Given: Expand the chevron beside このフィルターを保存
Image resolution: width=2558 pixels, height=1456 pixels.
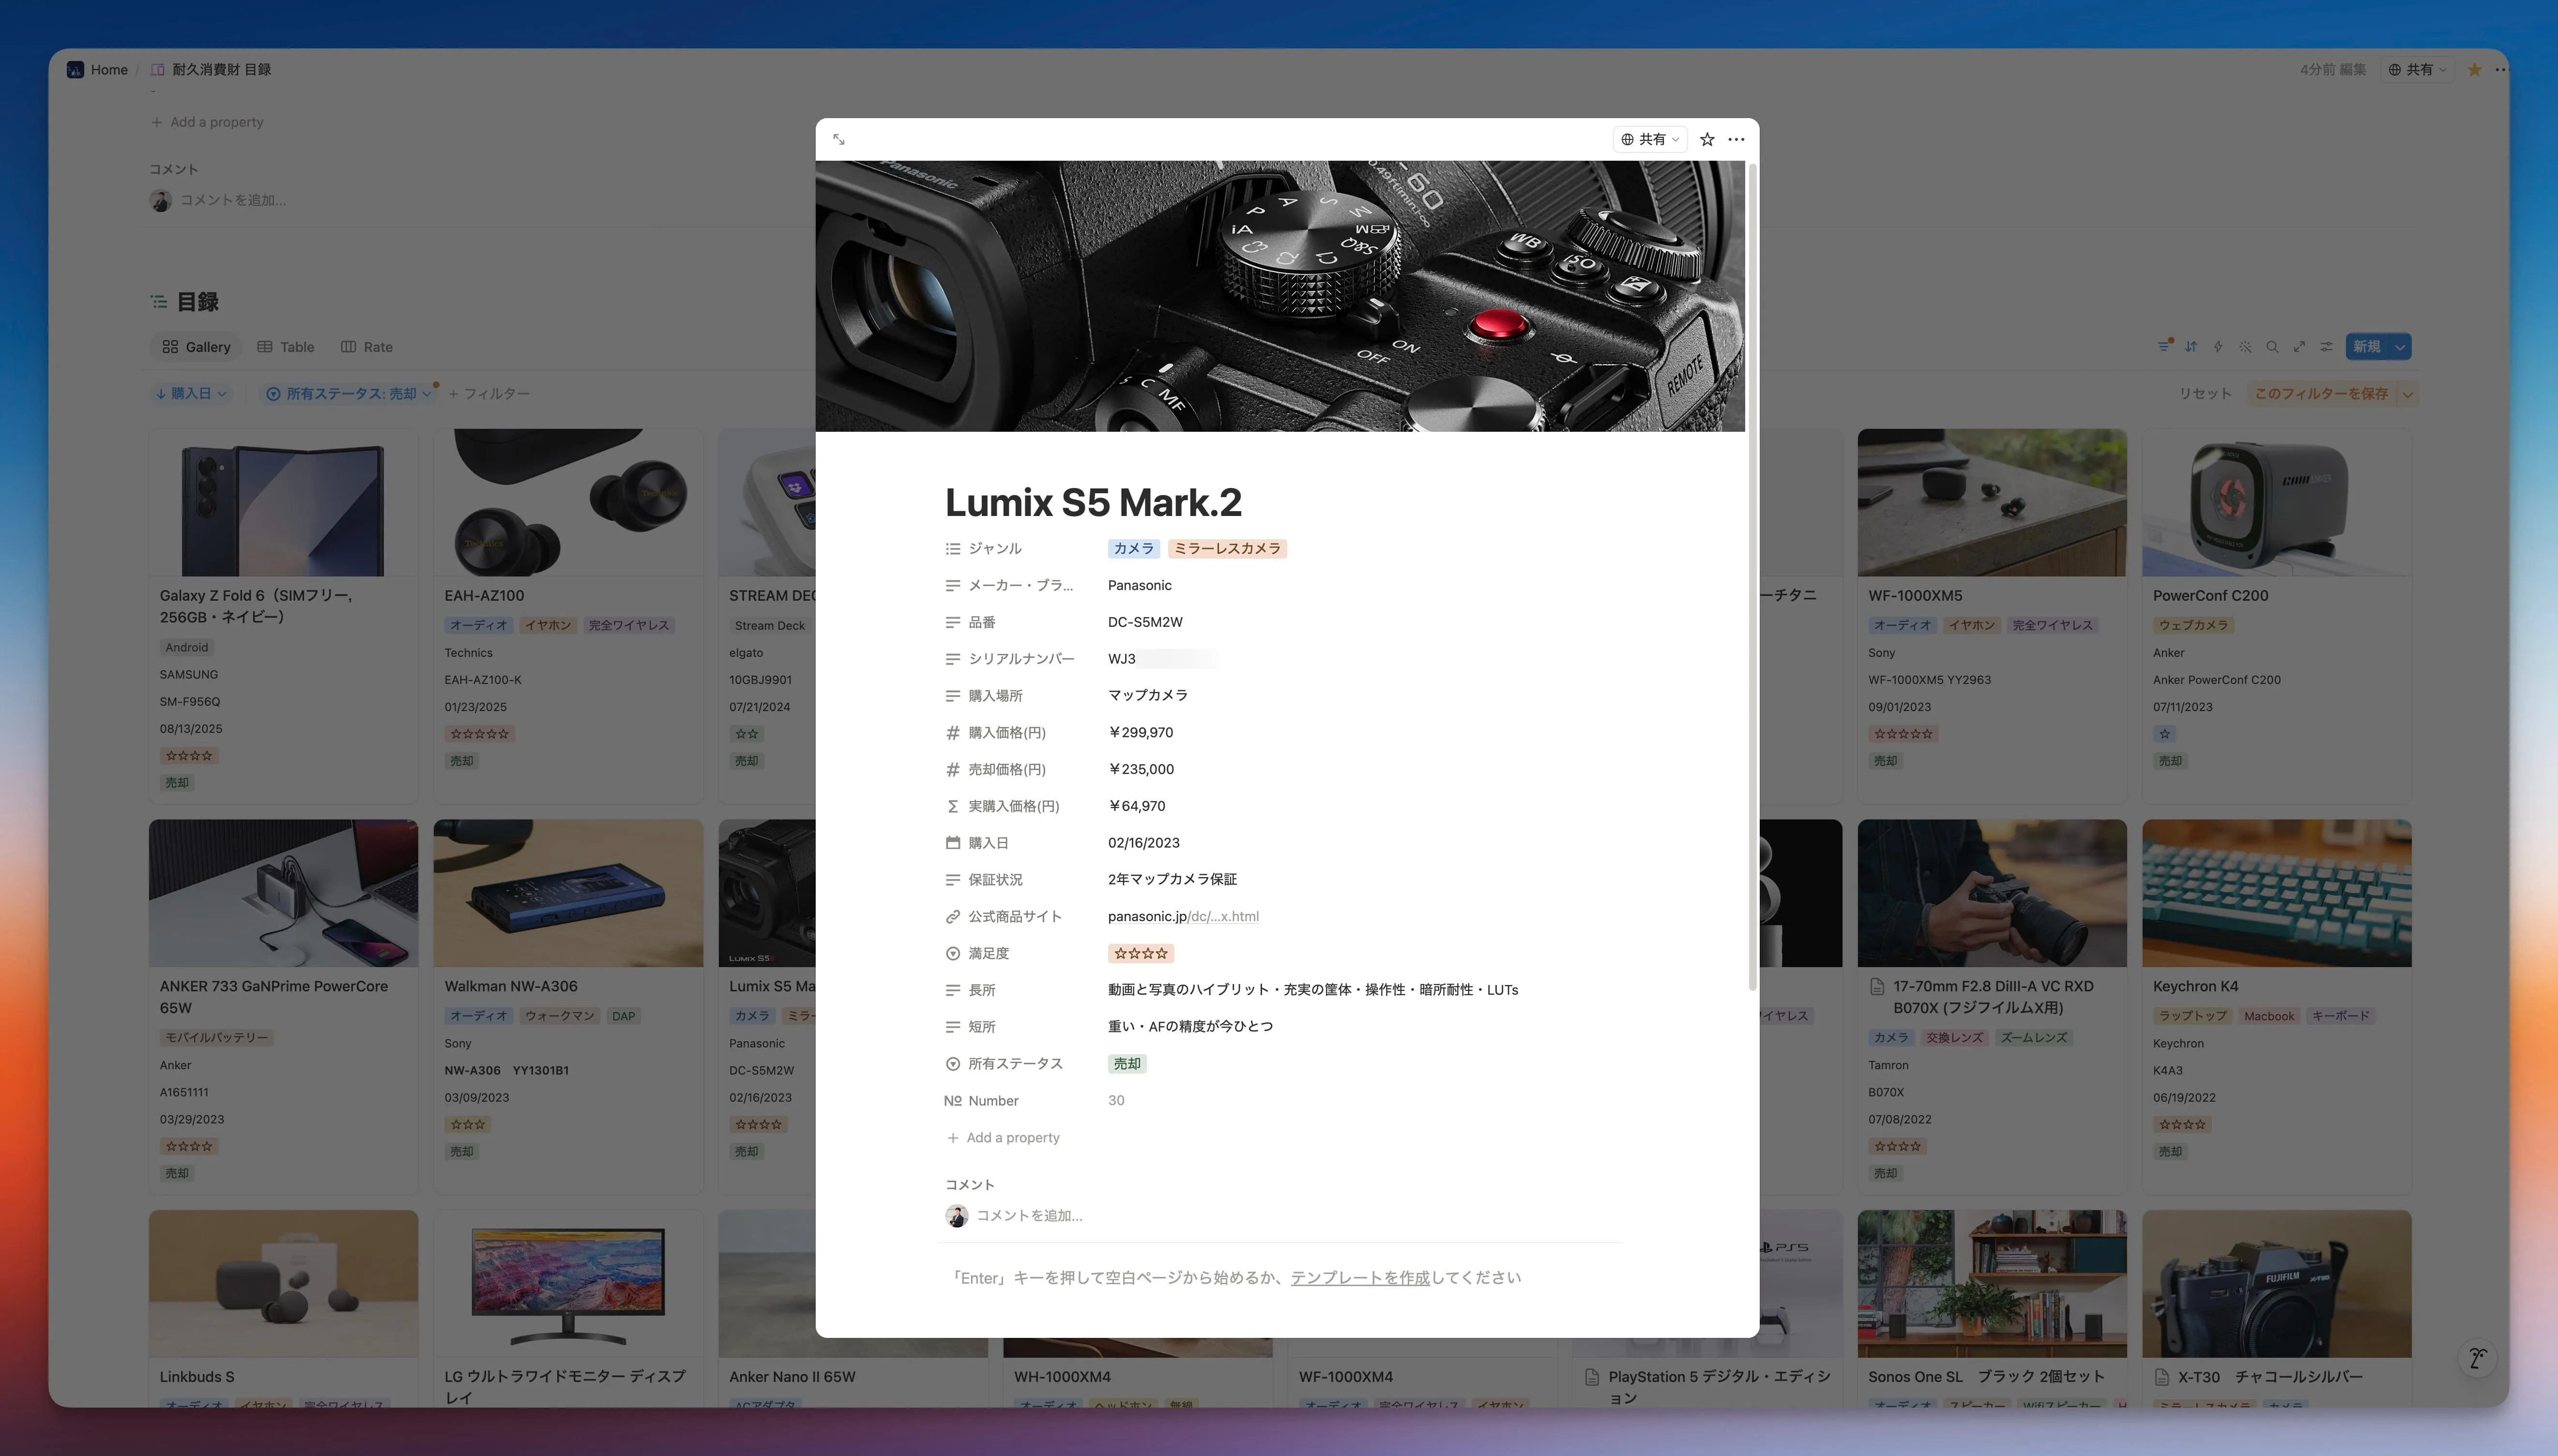Looking at the screenshot, I should (2407, 394).
